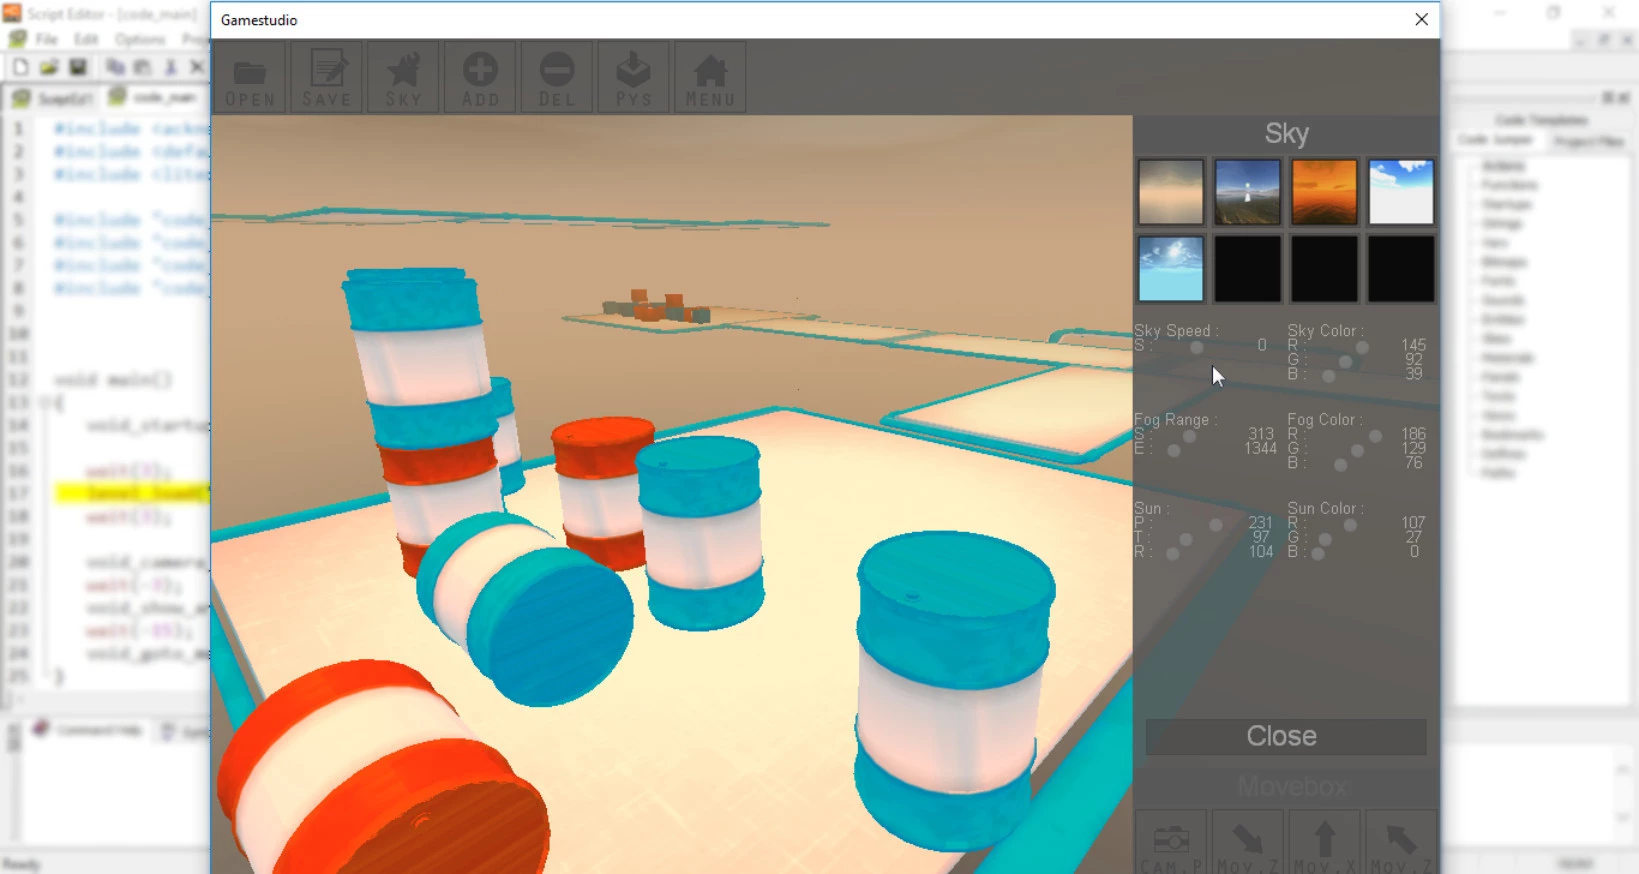
Task: Adjust the Sun R slider
Action: [x=1172, y=554]
